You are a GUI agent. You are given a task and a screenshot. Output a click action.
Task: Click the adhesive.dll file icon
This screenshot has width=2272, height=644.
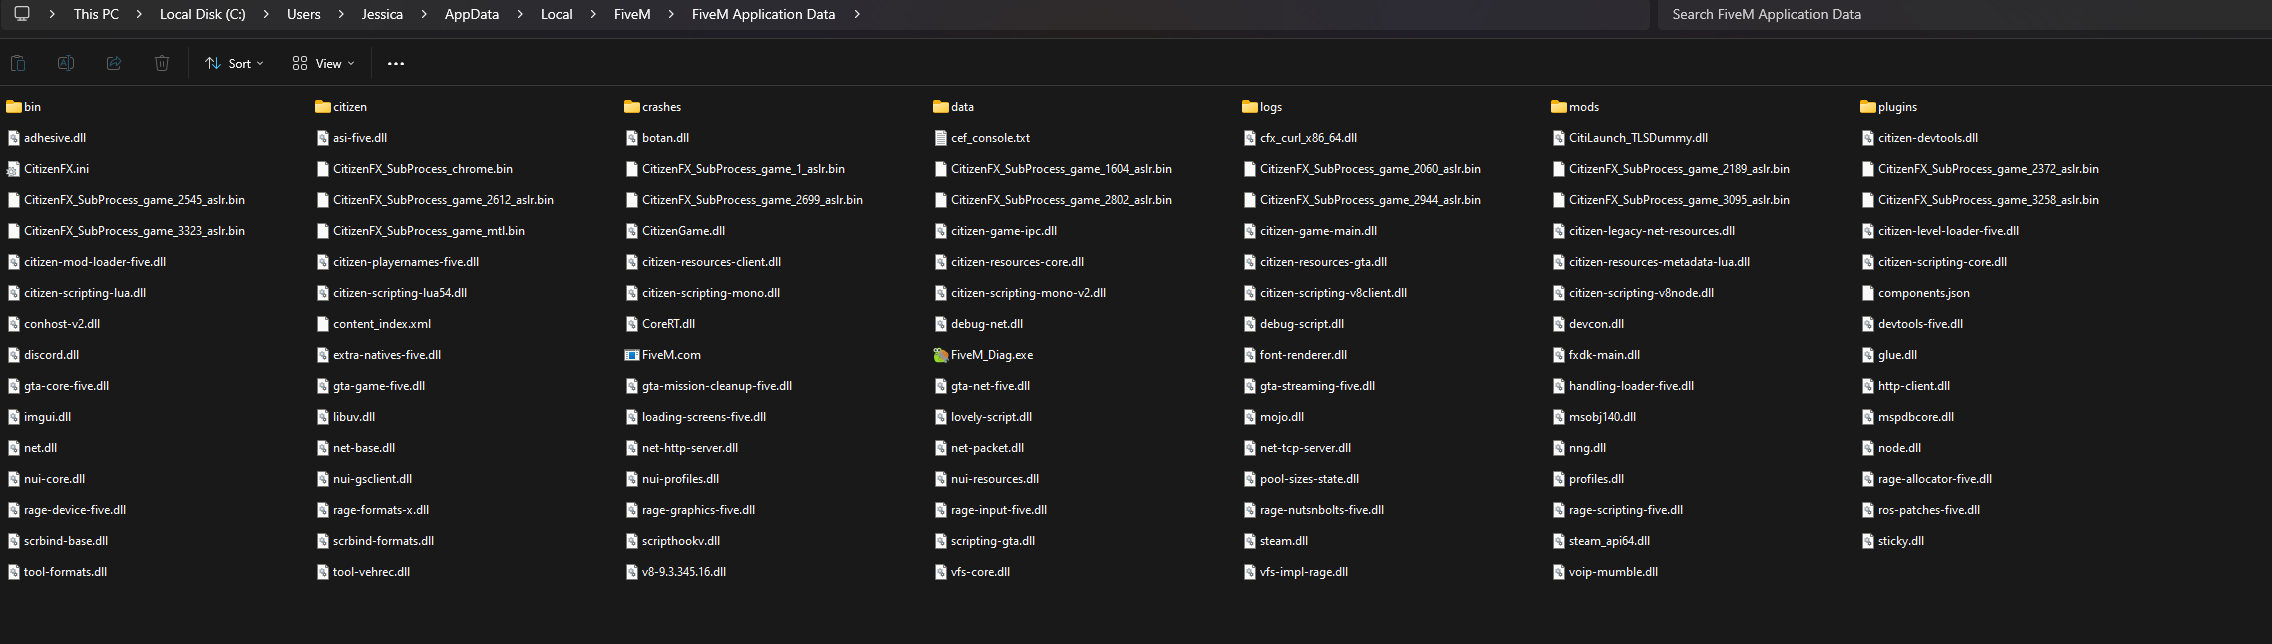(14, 138)
